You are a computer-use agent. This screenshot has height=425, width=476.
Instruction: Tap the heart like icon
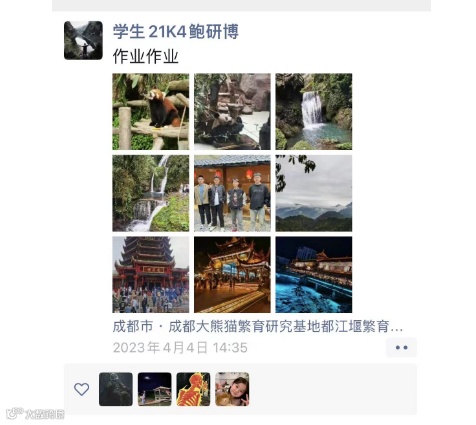(81, 389)
